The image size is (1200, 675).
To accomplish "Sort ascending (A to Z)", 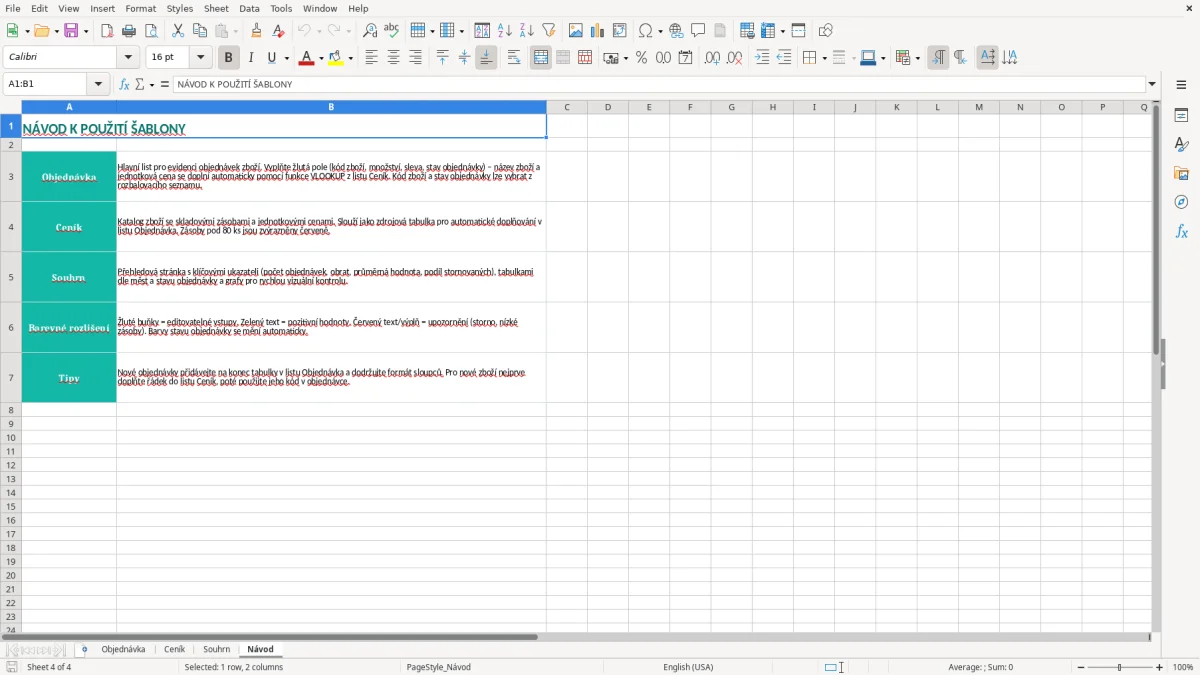I will [x=505, y=31].
